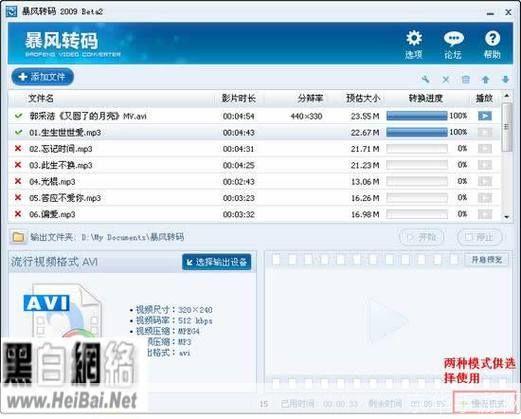Click the move down arrow toolbar icon
Viewport: 521px width, 419px height.
pyautogui.click(x=505, y=79)
